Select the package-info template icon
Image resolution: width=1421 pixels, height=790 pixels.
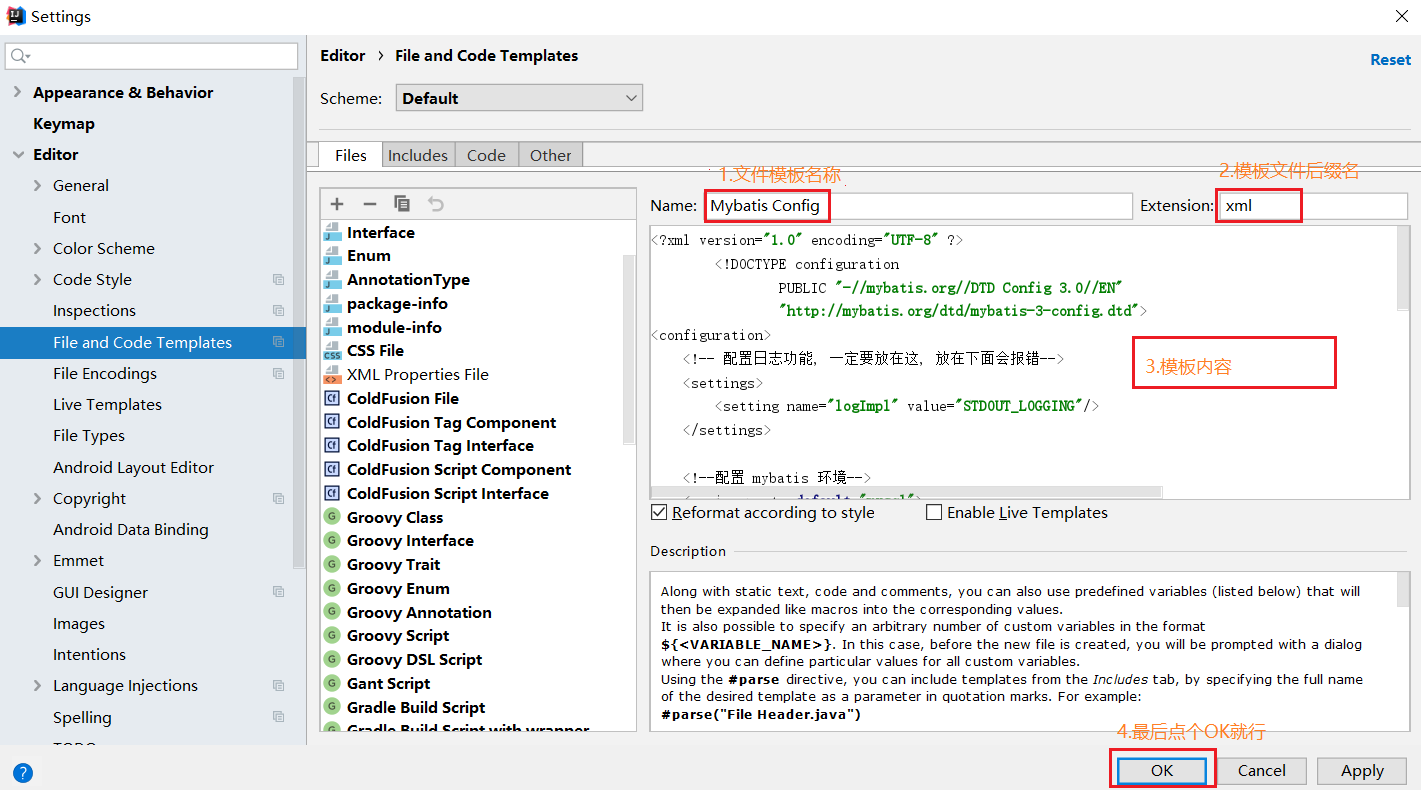[x=332, y=303]
